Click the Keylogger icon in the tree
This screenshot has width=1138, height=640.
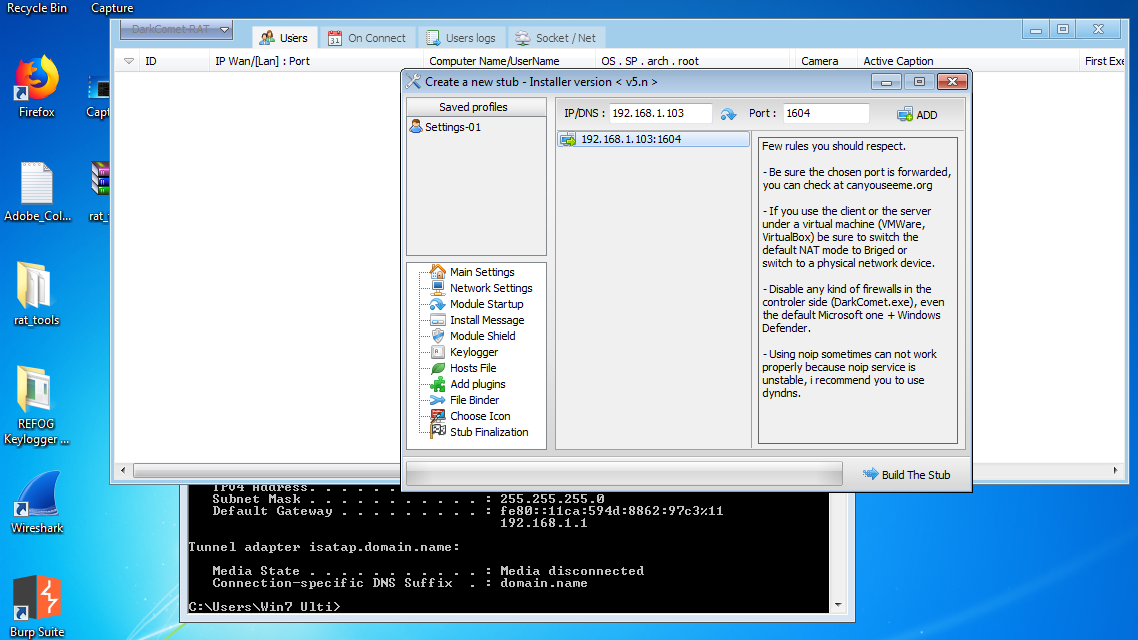tap(438, 352)
